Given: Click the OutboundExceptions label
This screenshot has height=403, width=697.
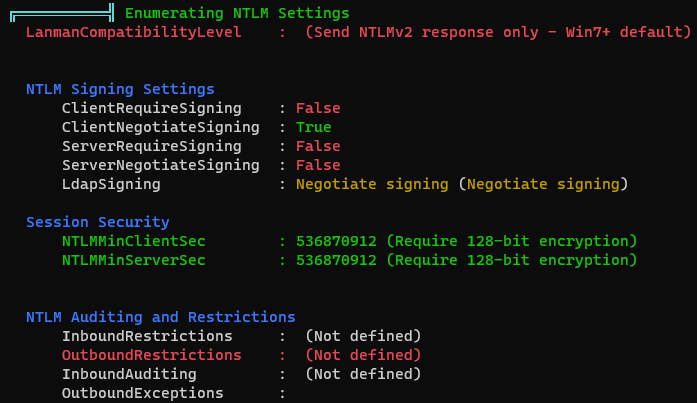Looking at the screenshot, I should tap(142, 394).
